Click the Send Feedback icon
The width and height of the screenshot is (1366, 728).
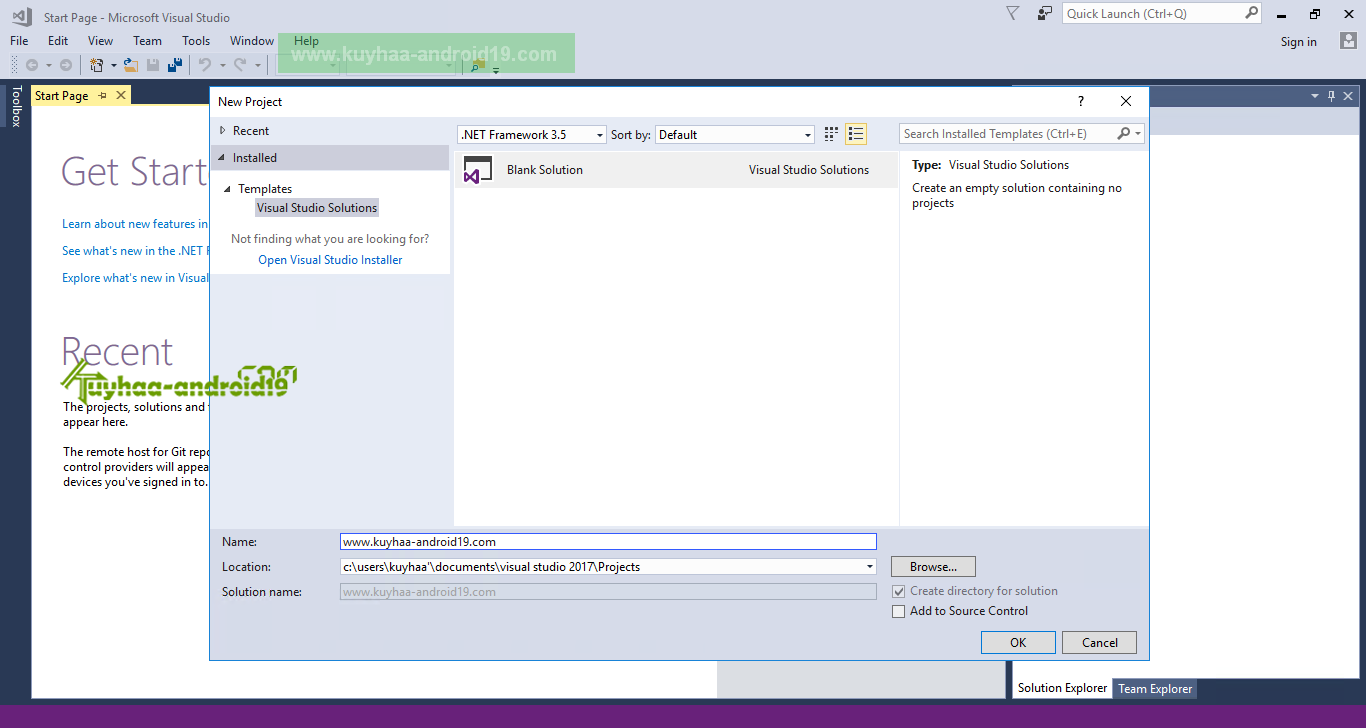[x=1044, y=13]
